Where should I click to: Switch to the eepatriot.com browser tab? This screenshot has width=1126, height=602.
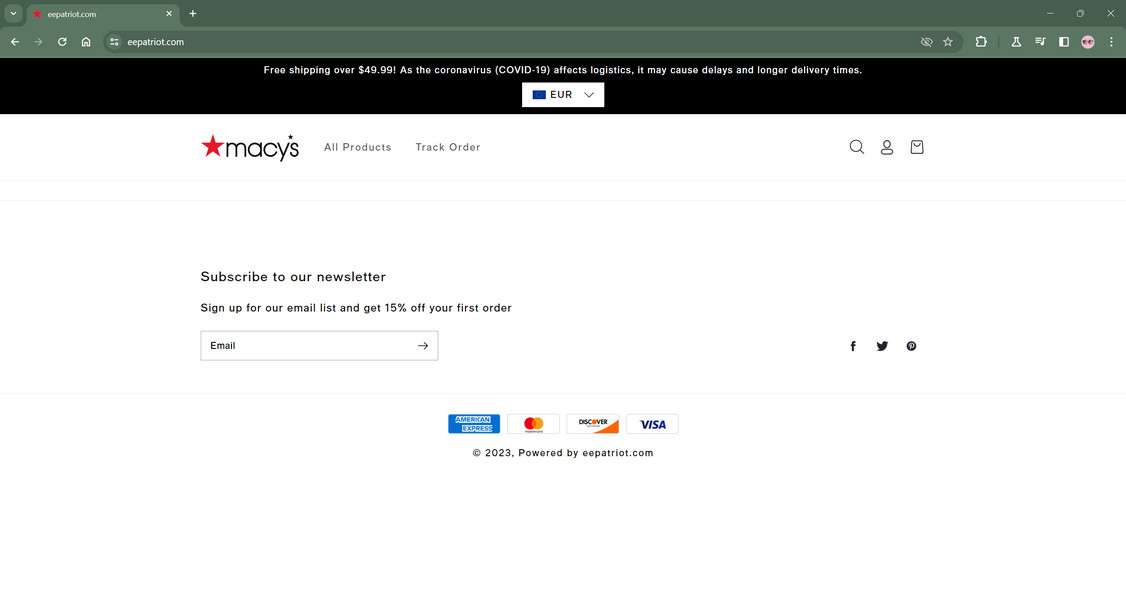pyautogui.click(x=97, y=13)
